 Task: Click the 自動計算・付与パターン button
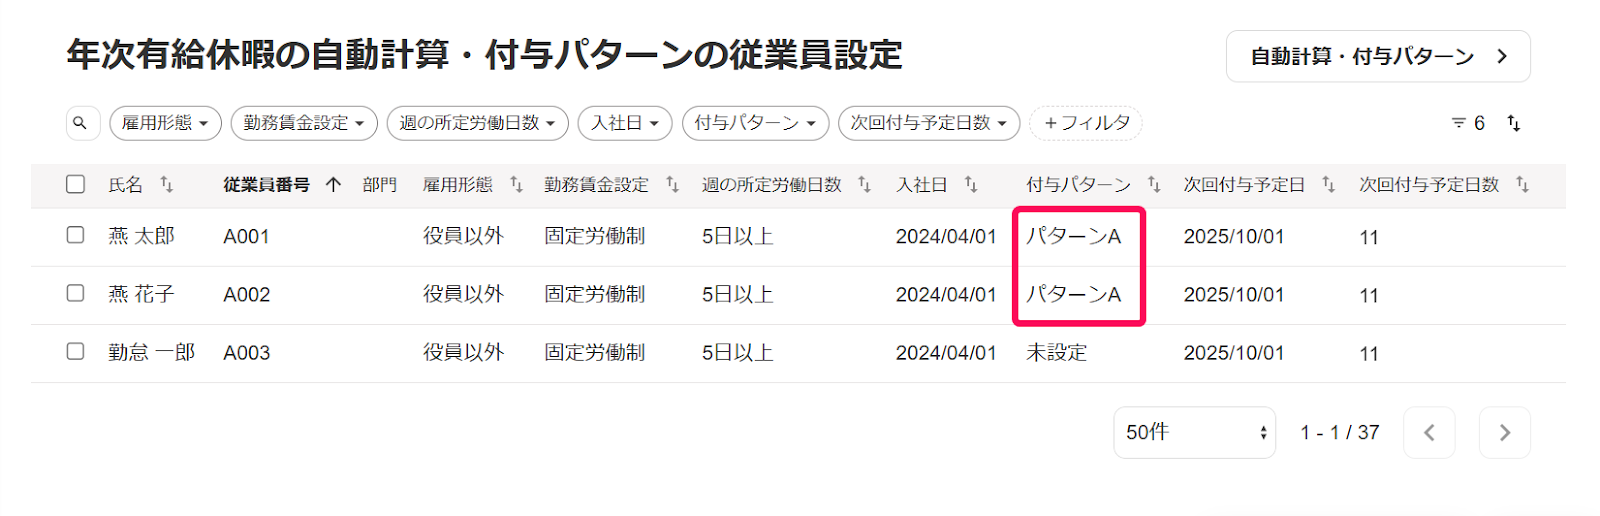pos(1378,57)
